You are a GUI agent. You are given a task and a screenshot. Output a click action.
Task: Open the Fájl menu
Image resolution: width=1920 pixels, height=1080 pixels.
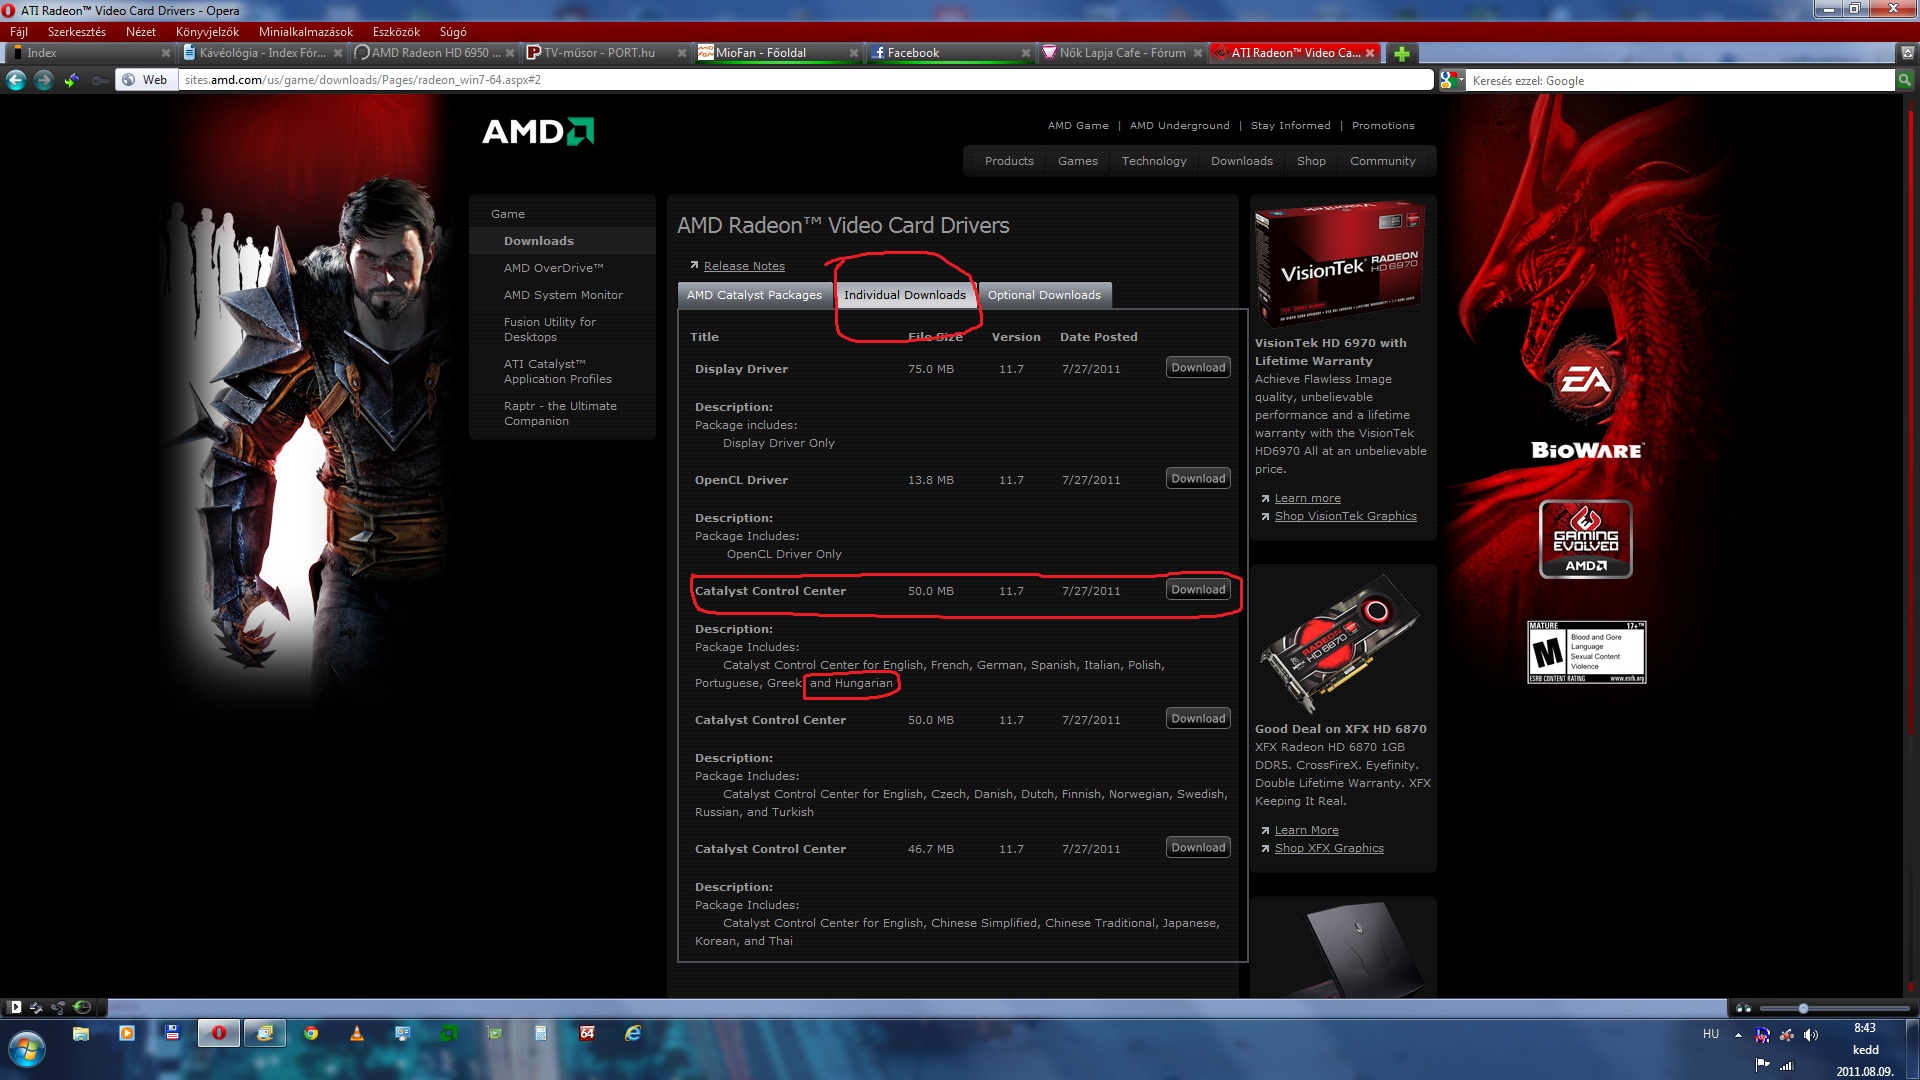tap(19, 32)
